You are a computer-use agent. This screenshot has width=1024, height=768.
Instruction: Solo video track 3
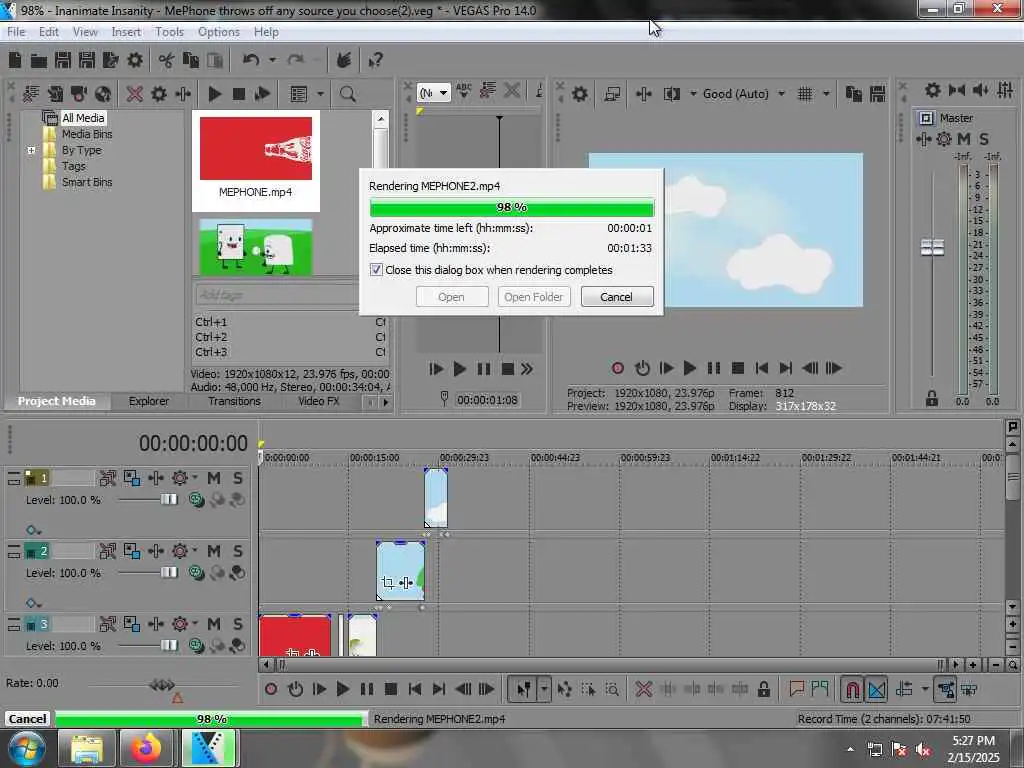238,624
